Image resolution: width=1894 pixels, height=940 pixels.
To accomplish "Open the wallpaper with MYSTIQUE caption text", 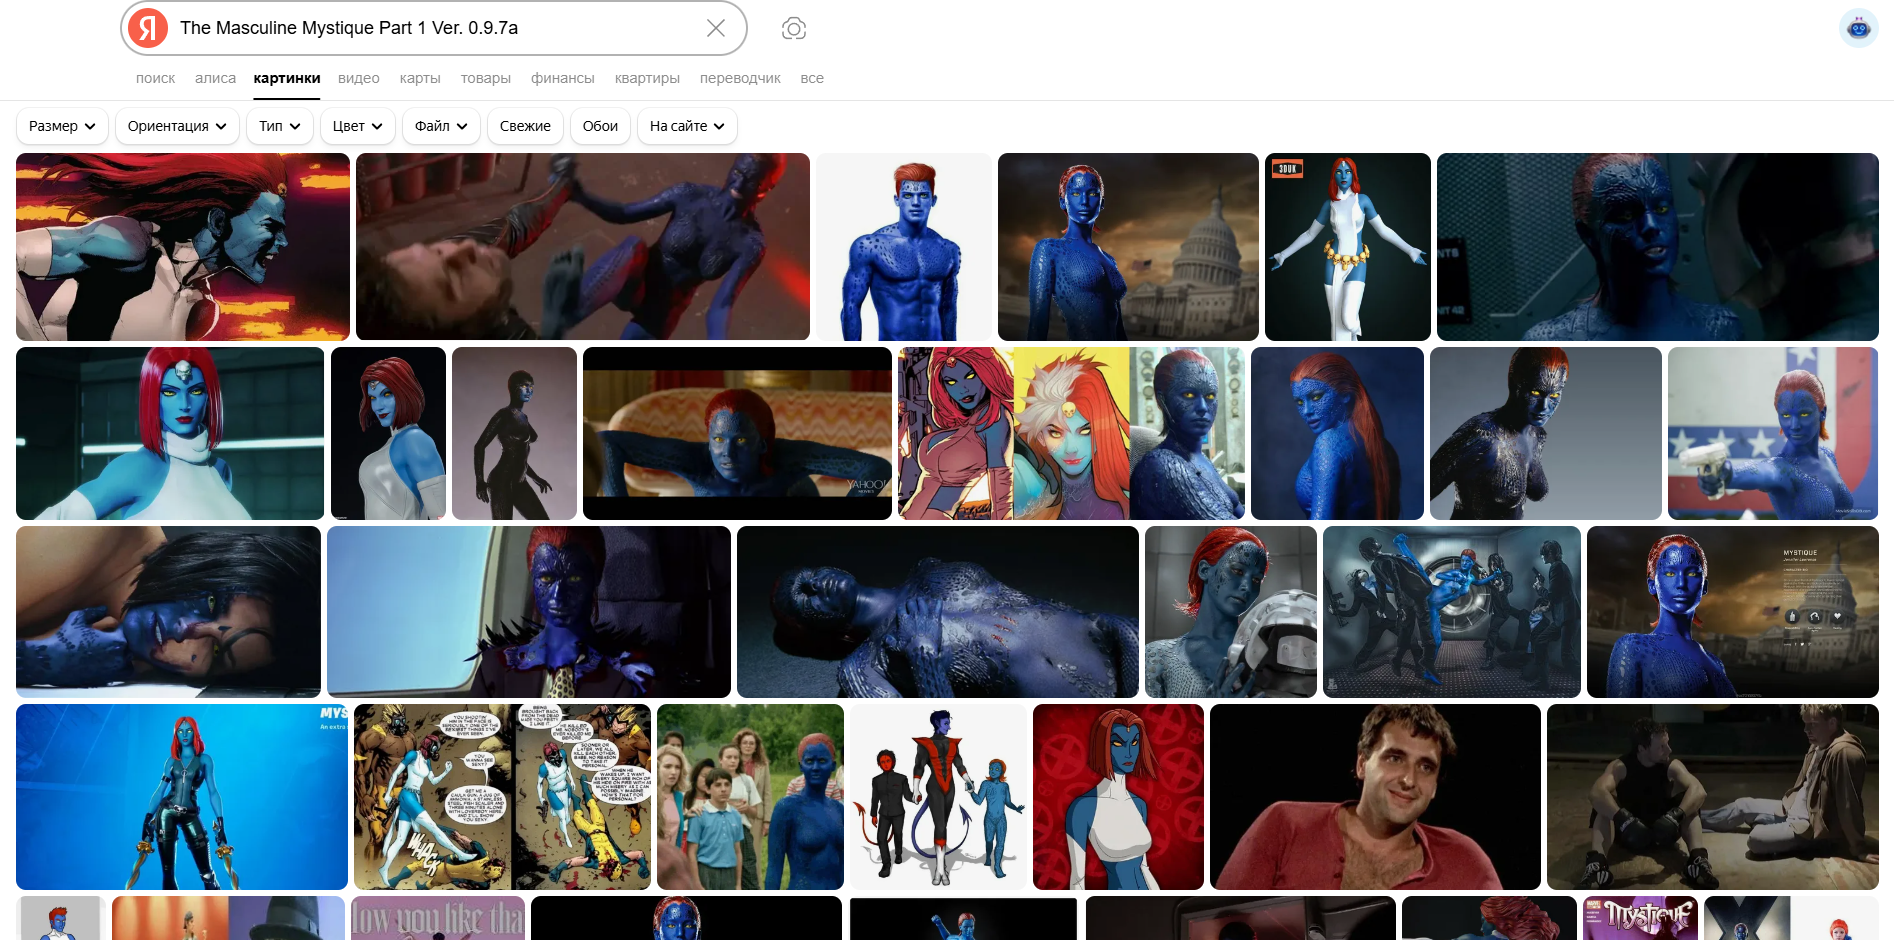I will coord(1733,612).
